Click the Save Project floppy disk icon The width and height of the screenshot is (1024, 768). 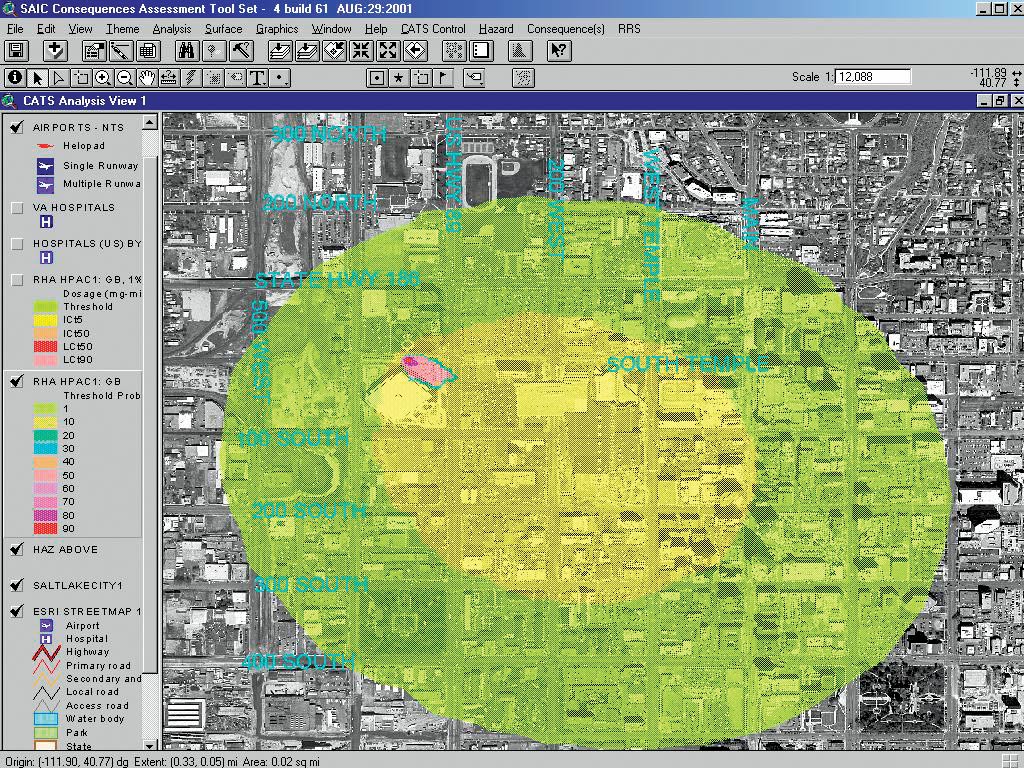click(16, 51)
